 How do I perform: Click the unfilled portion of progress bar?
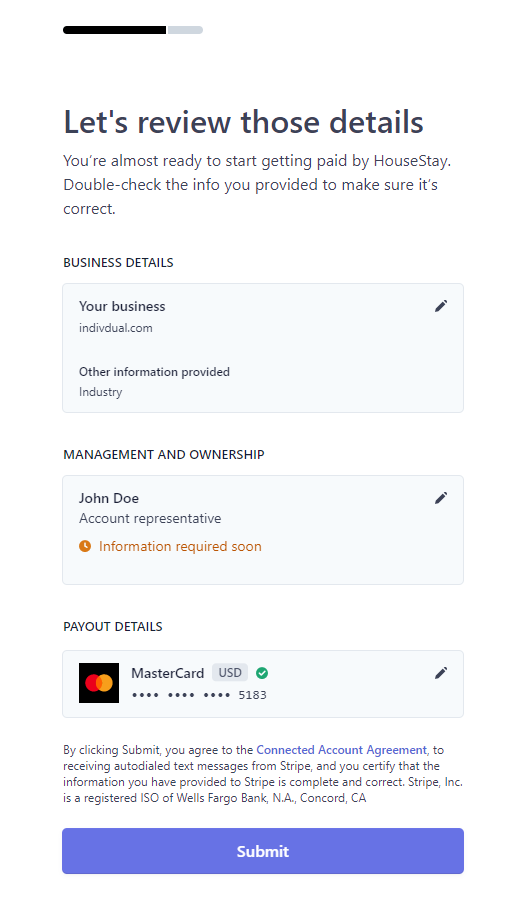184,30
